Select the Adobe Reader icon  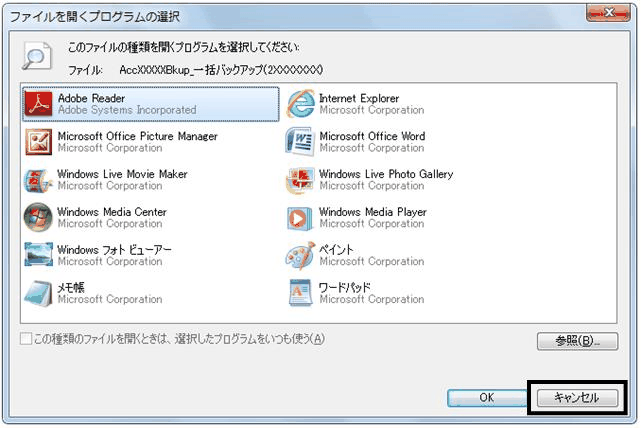(x=38, y=104)
